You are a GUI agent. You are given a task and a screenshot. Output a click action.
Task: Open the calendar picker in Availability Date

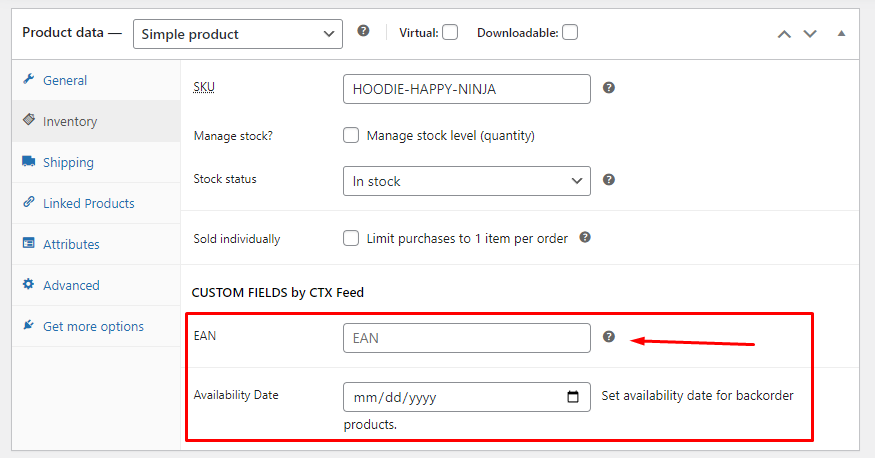[x=573, y=397]
